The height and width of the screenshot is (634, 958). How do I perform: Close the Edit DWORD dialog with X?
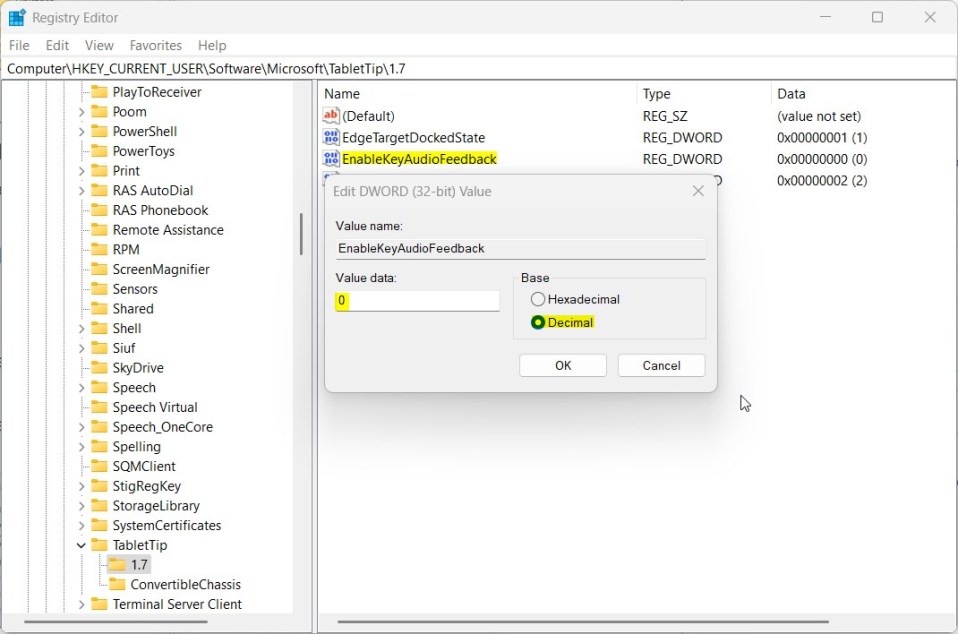click(x=698, y=191)
